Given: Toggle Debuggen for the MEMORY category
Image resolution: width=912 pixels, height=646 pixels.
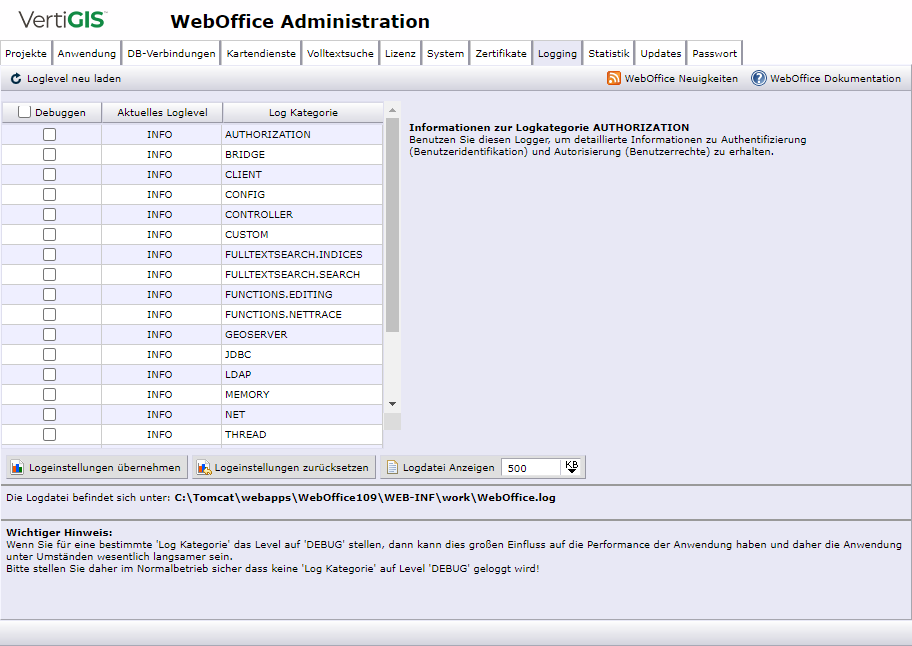Looking at the screenshot, I should 48,394.
